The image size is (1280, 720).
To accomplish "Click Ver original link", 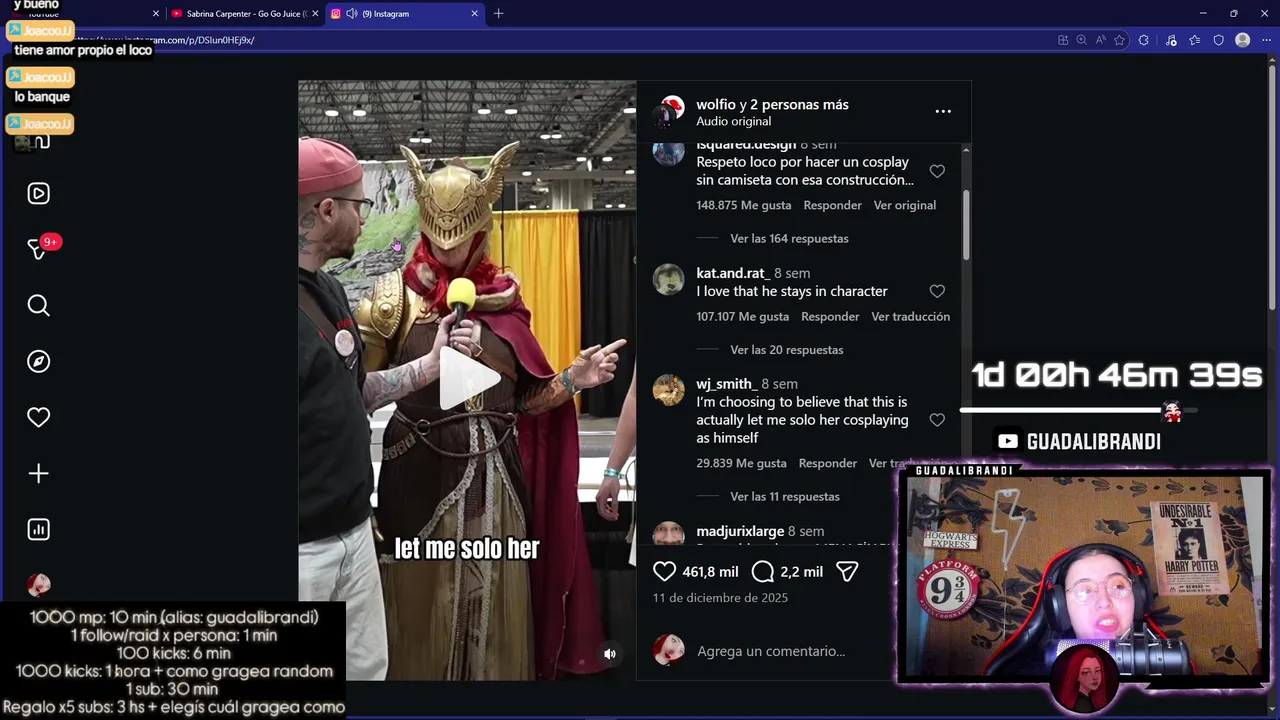I will coord(905,205).
